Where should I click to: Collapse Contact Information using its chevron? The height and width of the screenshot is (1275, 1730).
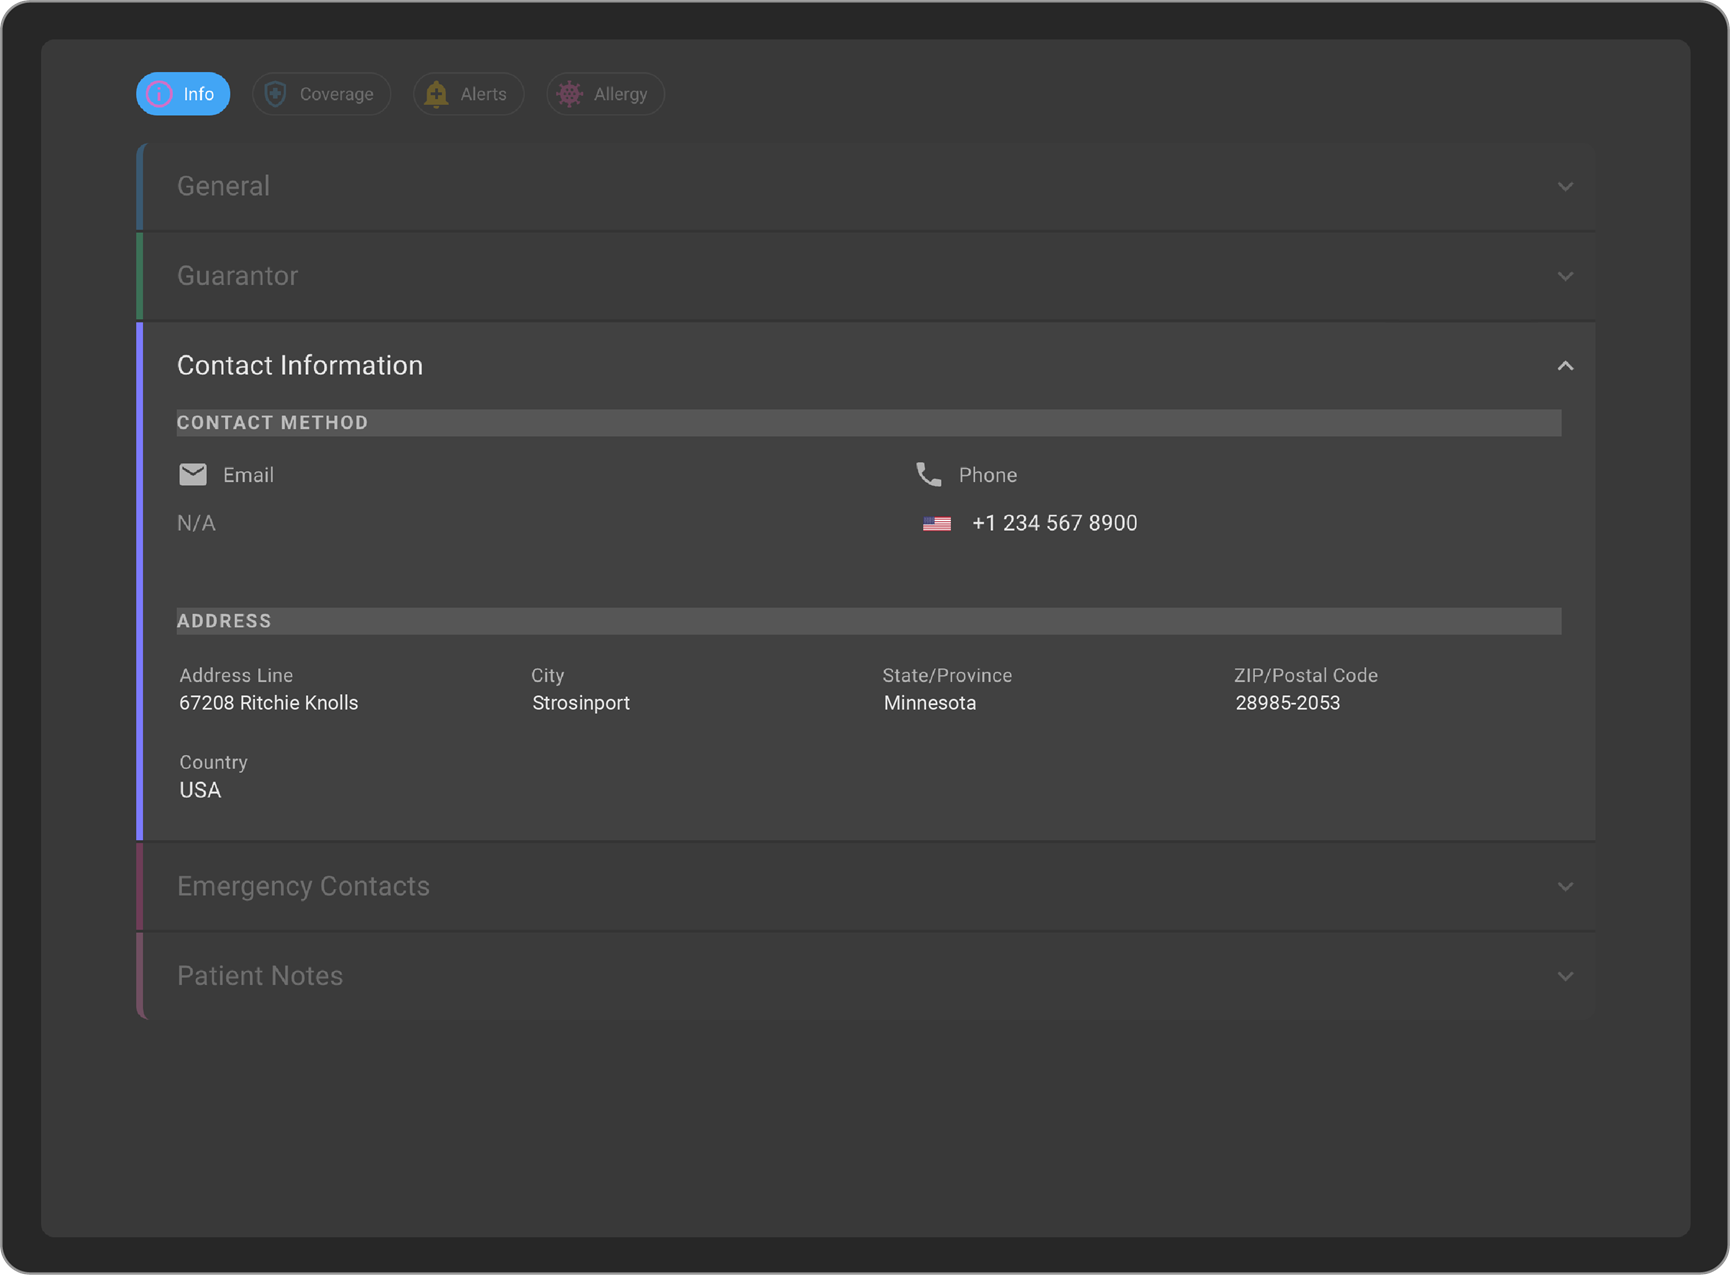pyautogui.click(x=1565, y=366)
